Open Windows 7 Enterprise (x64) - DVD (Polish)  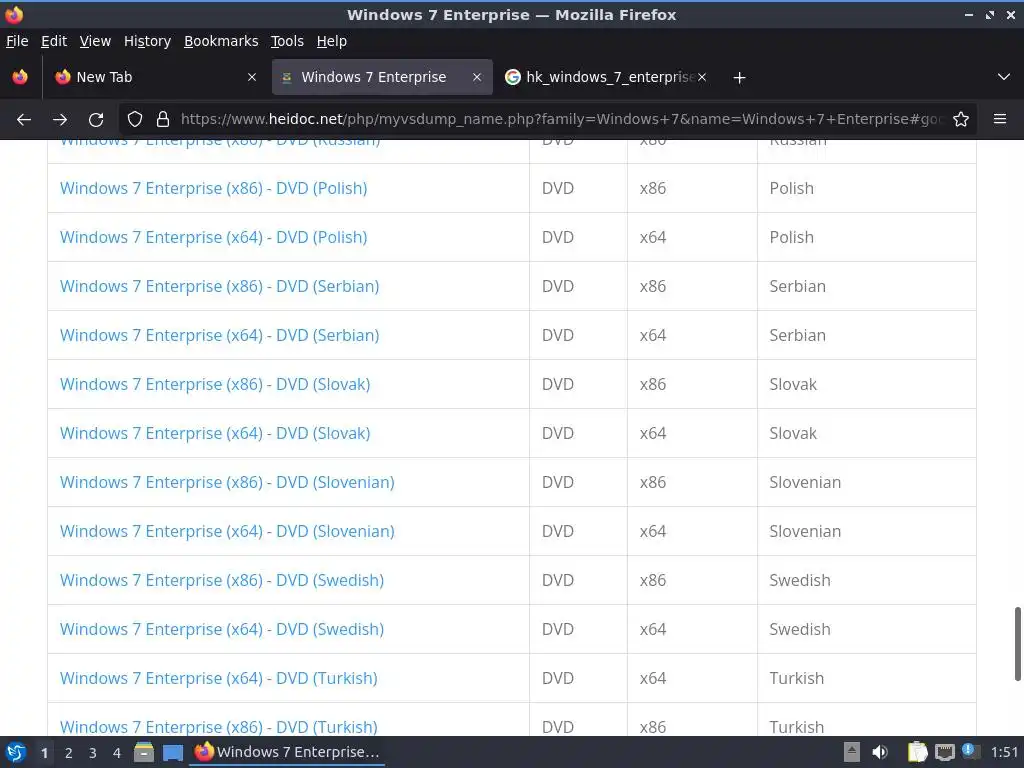[214, 237]
